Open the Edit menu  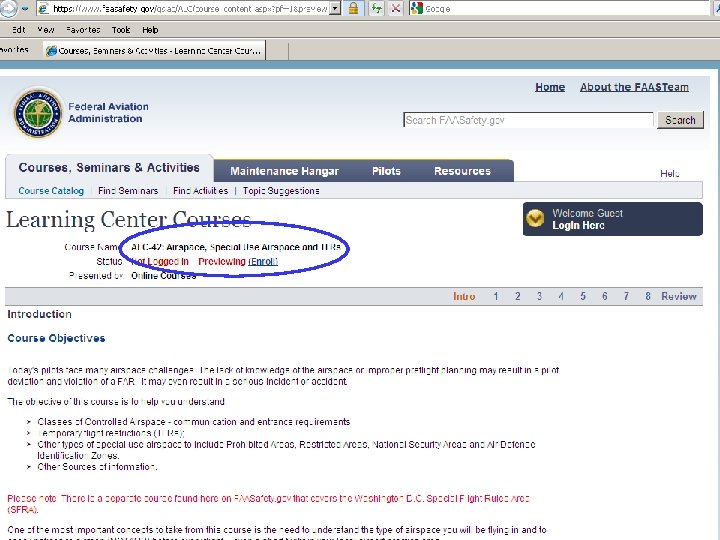pyautogui.click(x=18, y=30)
